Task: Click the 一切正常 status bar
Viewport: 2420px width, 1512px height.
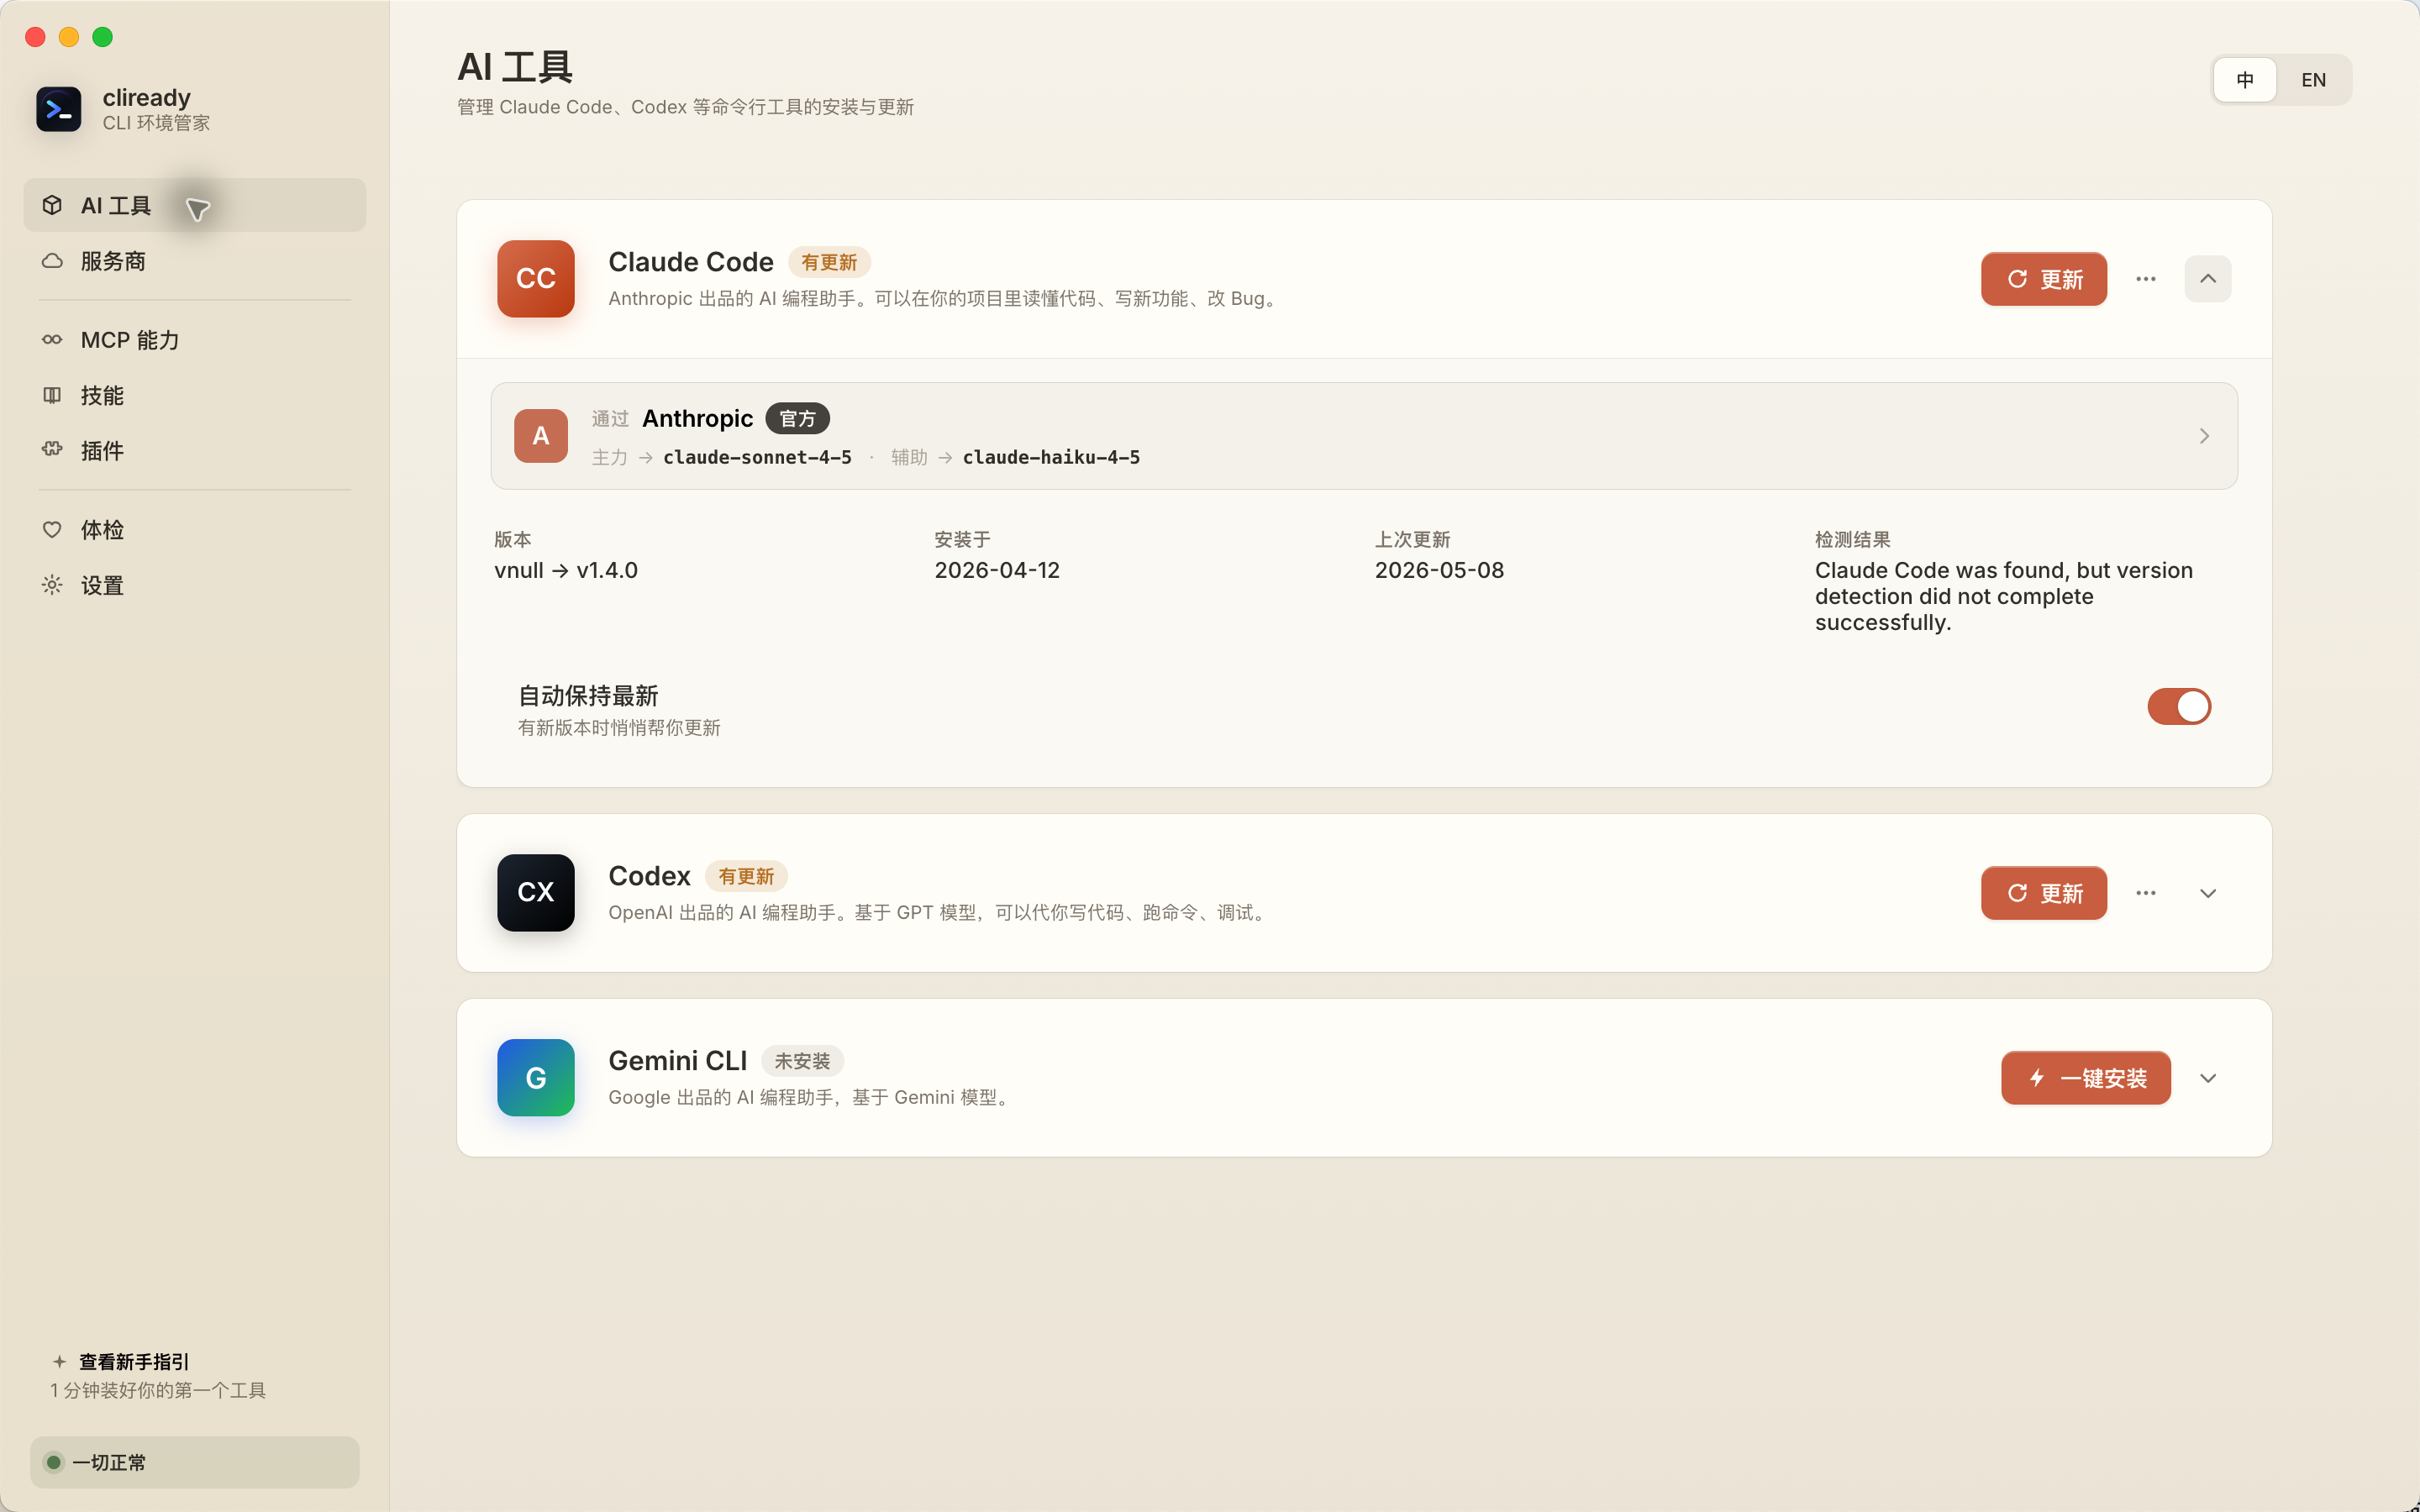Action: tap(195, 1462)
